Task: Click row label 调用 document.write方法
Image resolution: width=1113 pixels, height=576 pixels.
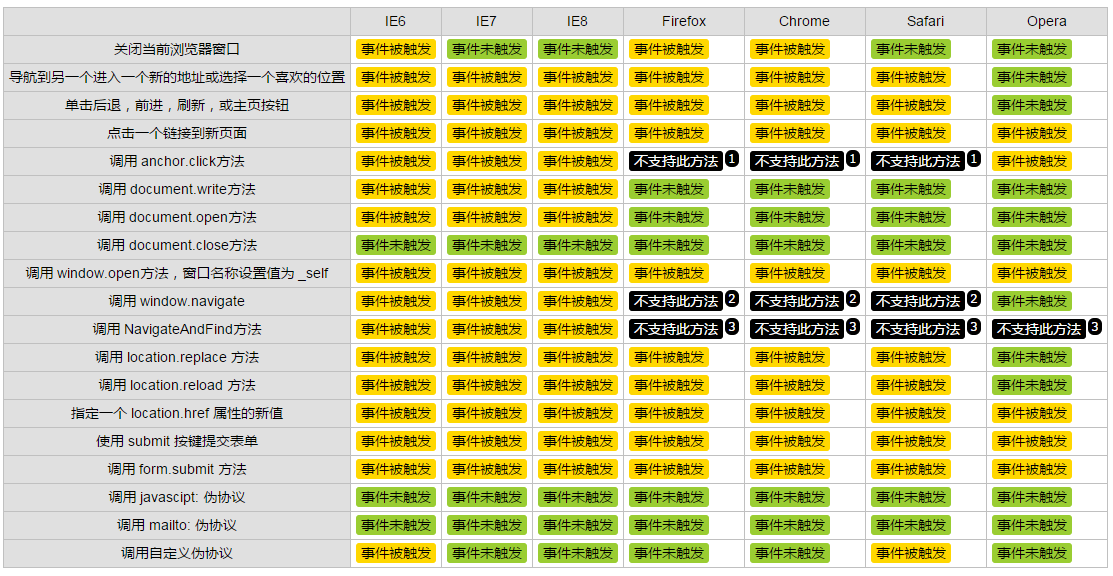Action: click(177, 190)
